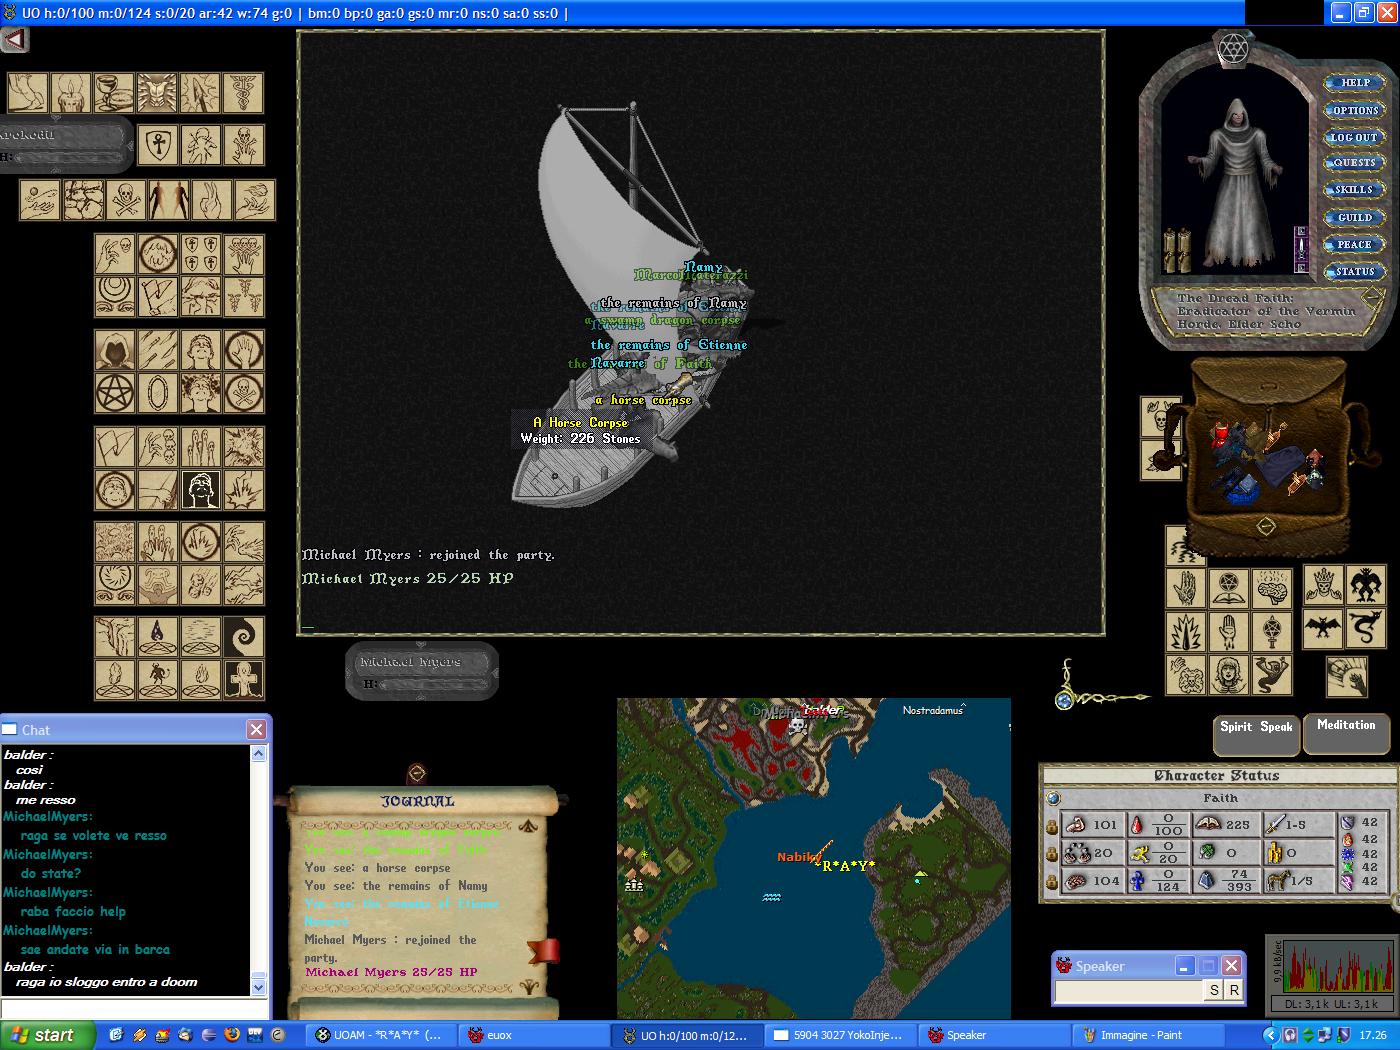Expand the panel with the top-left back arrow
Viewport: 1400px width, 1050px height.
(x=15, y=40)
